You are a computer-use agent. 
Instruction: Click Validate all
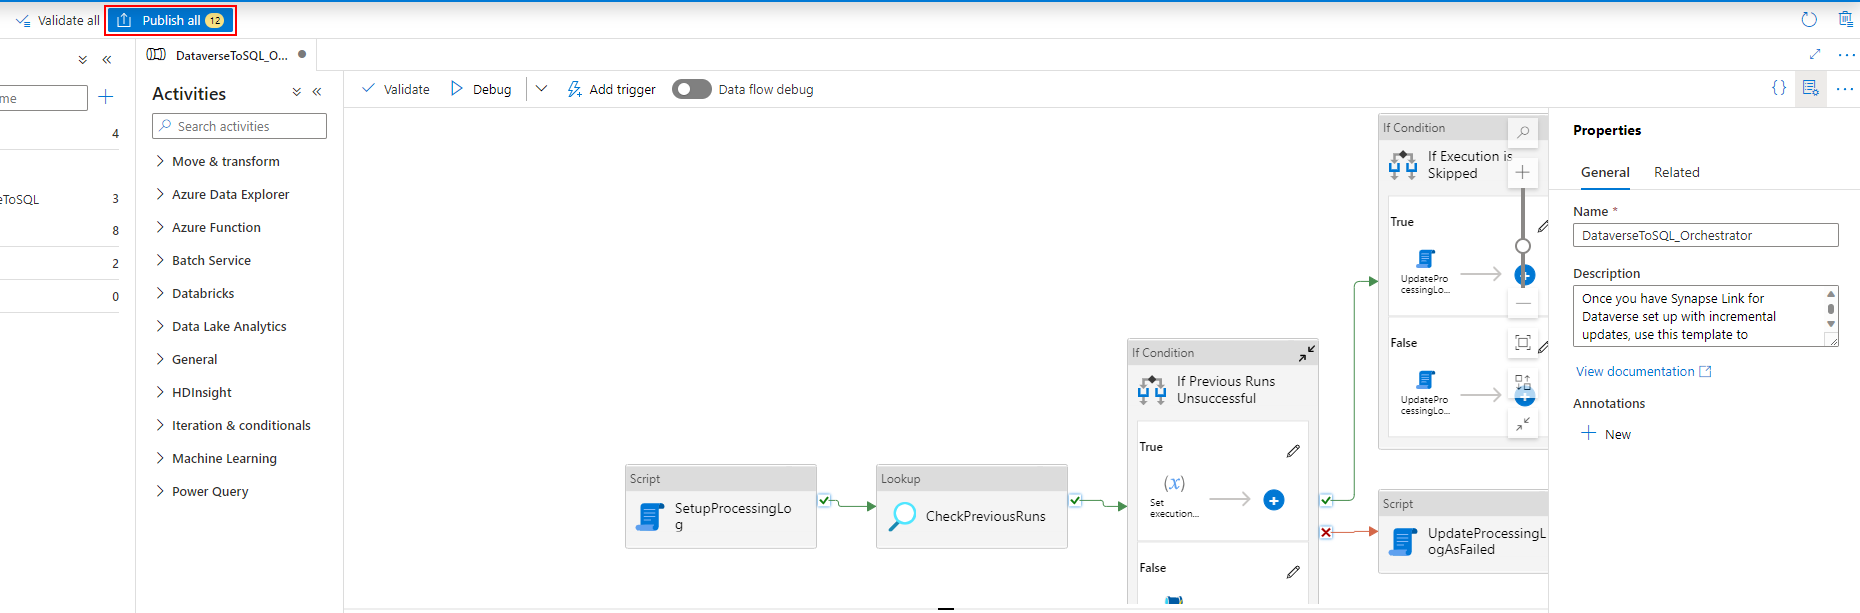[x=57, y=20]
